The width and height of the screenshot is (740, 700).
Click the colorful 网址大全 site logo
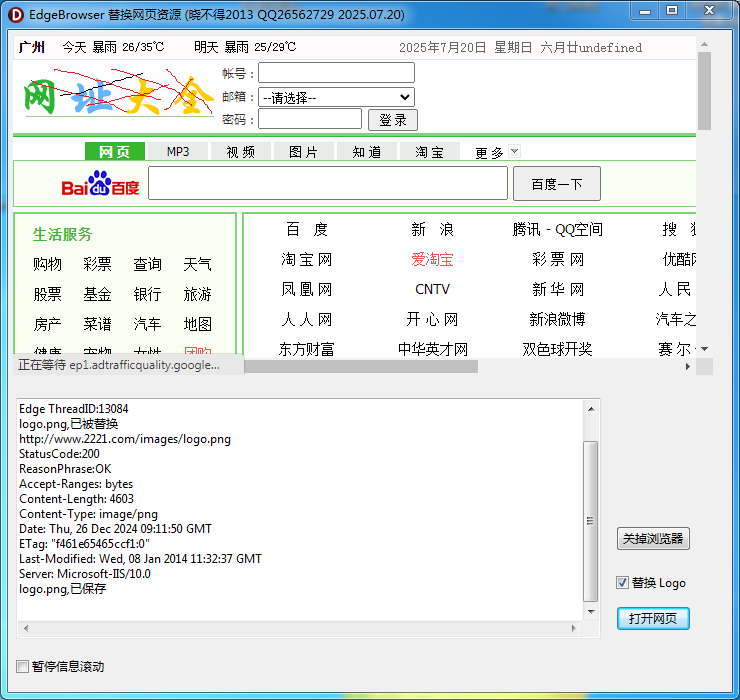(x=119, y=93)
